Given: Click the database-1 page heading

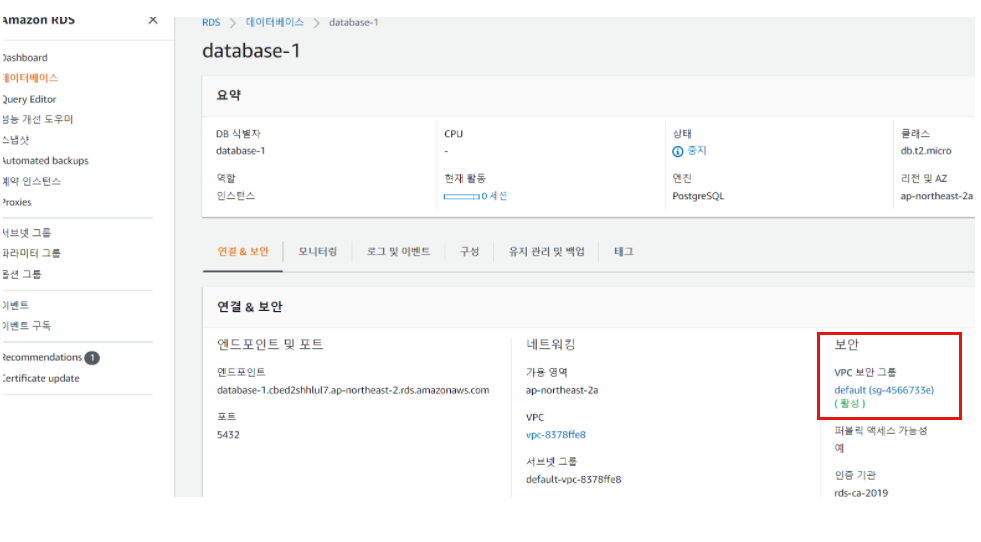Looking at the screenshot, I should (251, 51).
